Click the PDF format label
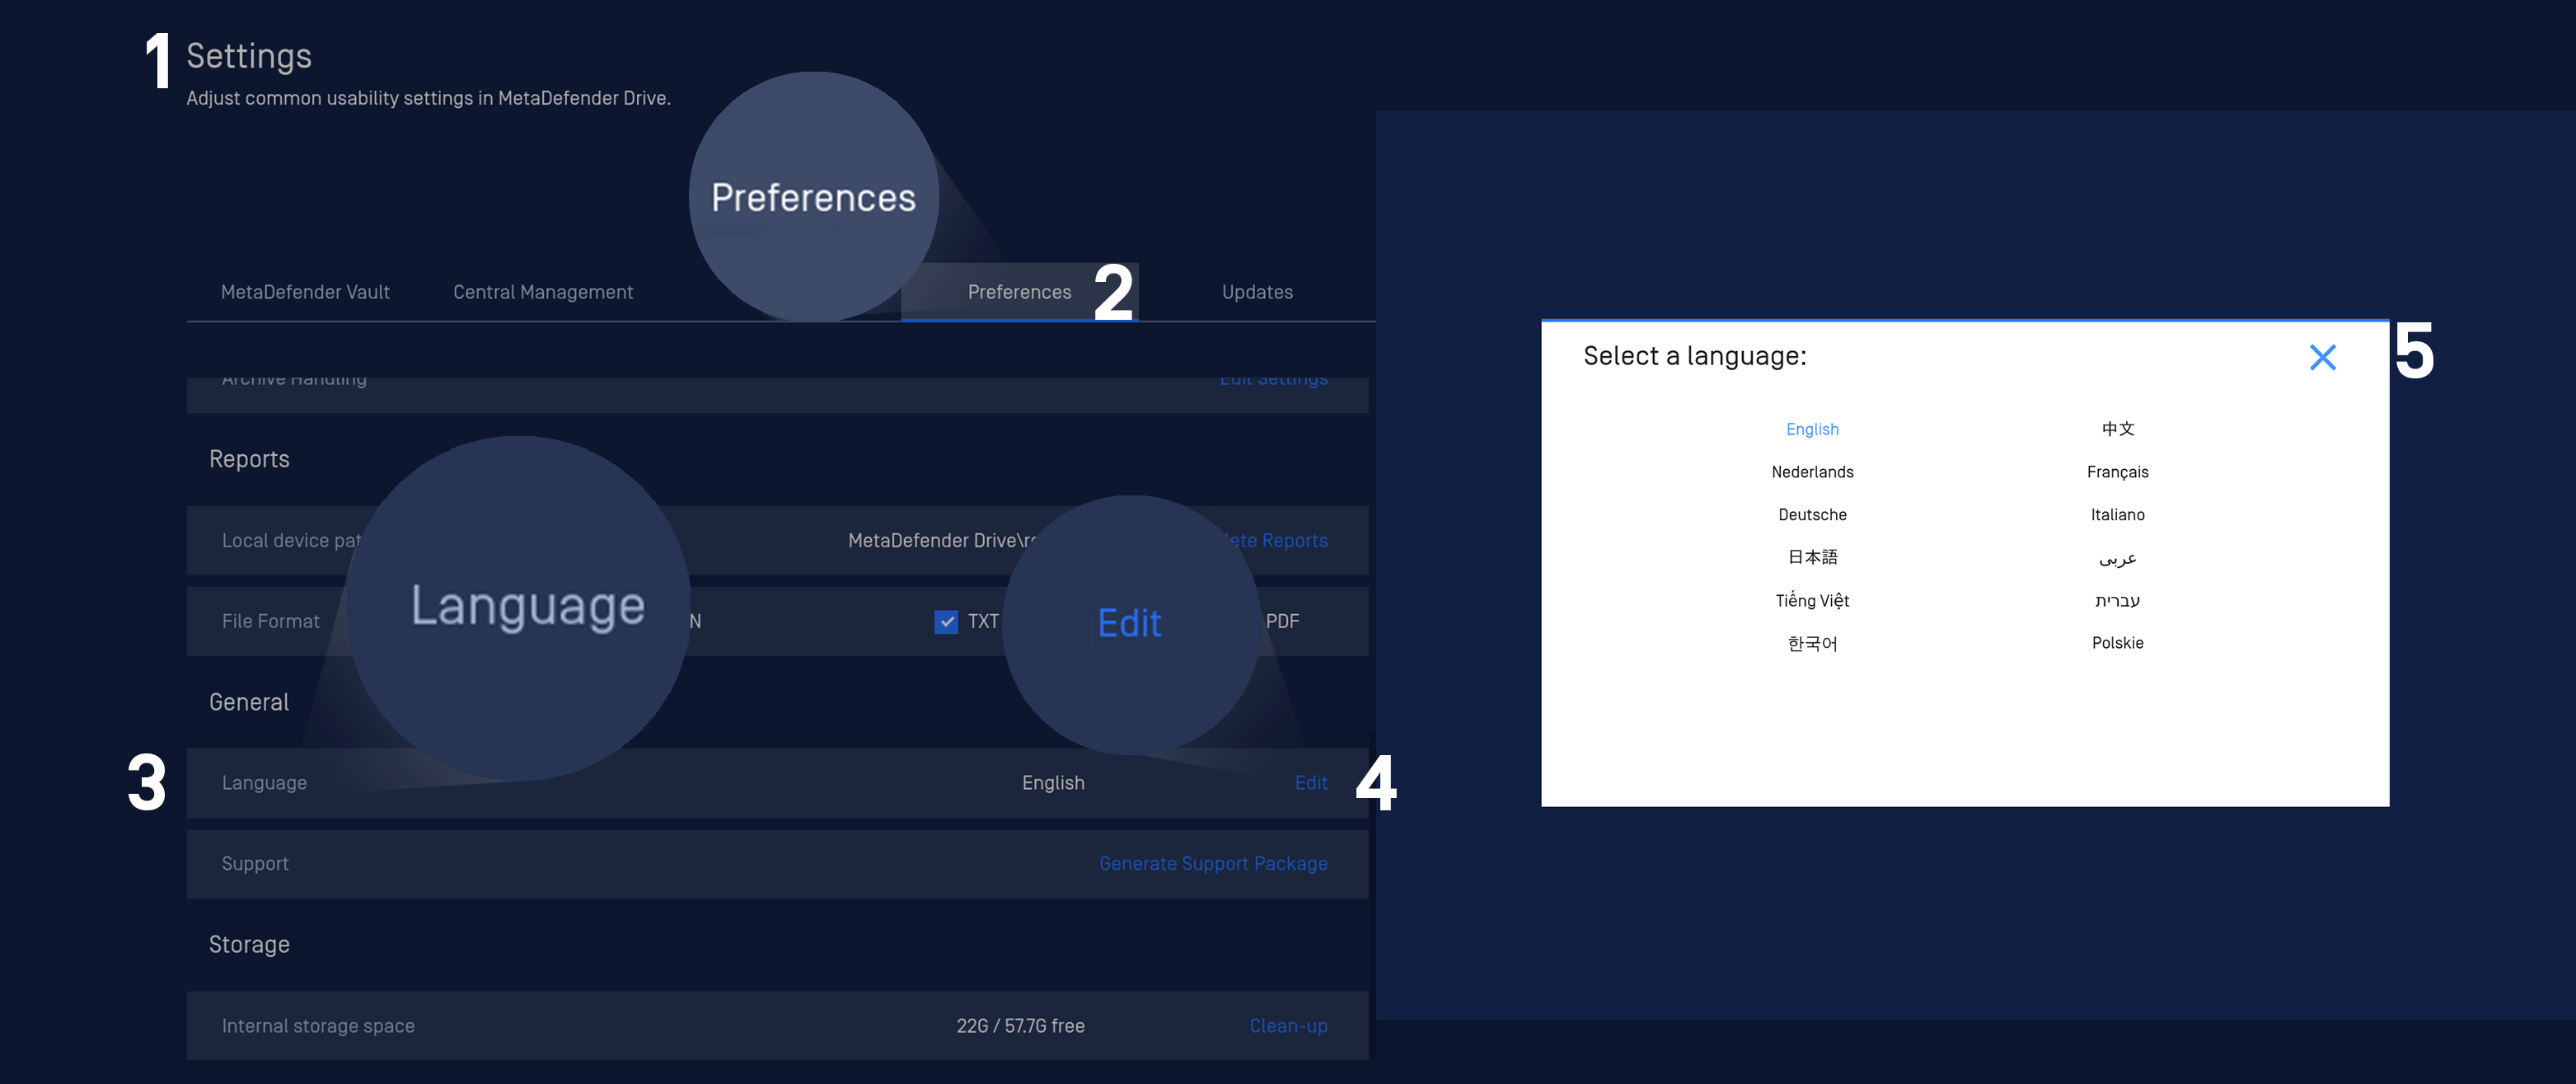Screen dimensions: 2576x1084 (1282, 622)
